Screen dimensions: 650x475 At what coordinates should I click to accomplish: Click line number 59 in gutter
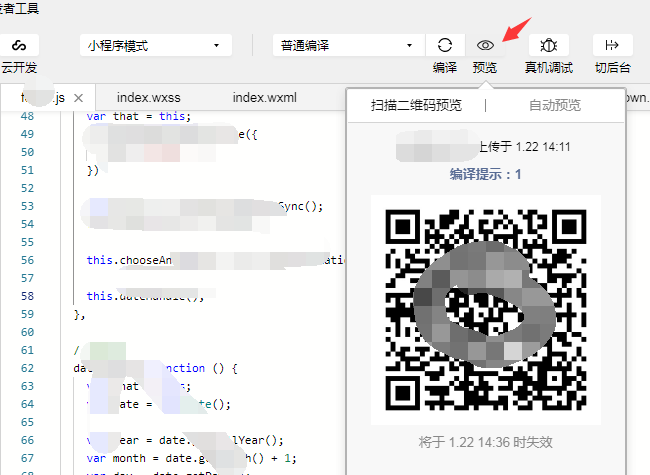[x=27, y=314]
